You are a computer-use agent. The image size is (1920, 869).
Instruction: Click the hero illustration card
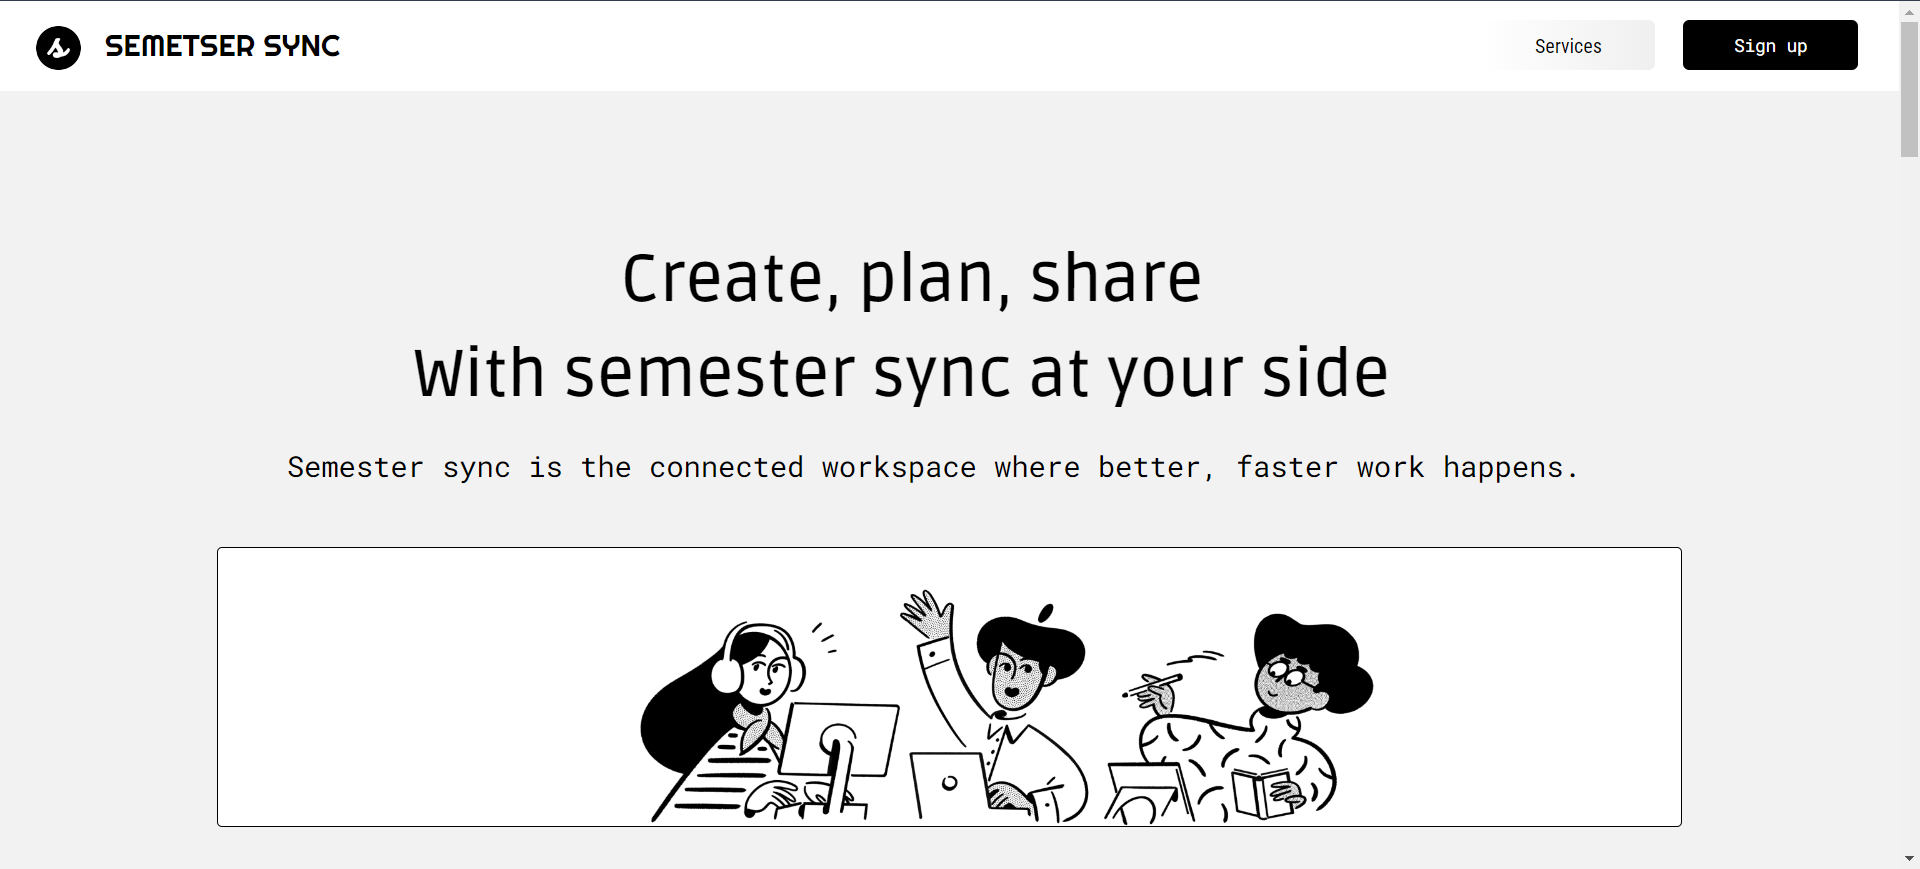(x=949, y=687)
